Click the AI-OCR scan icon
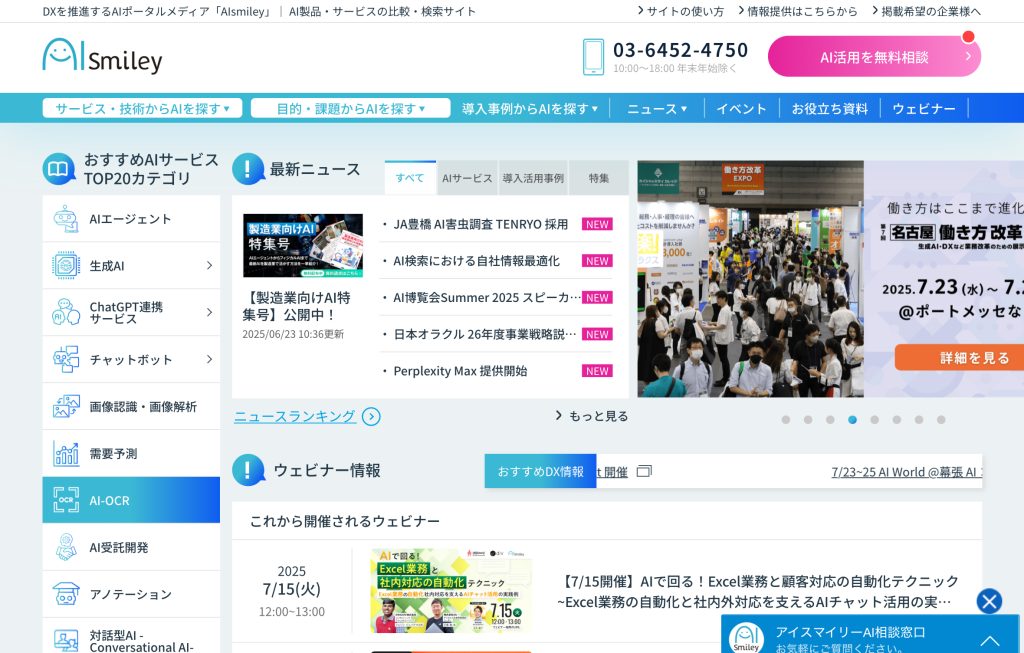Screen dimensions: 1024x653 pos(66,500)
